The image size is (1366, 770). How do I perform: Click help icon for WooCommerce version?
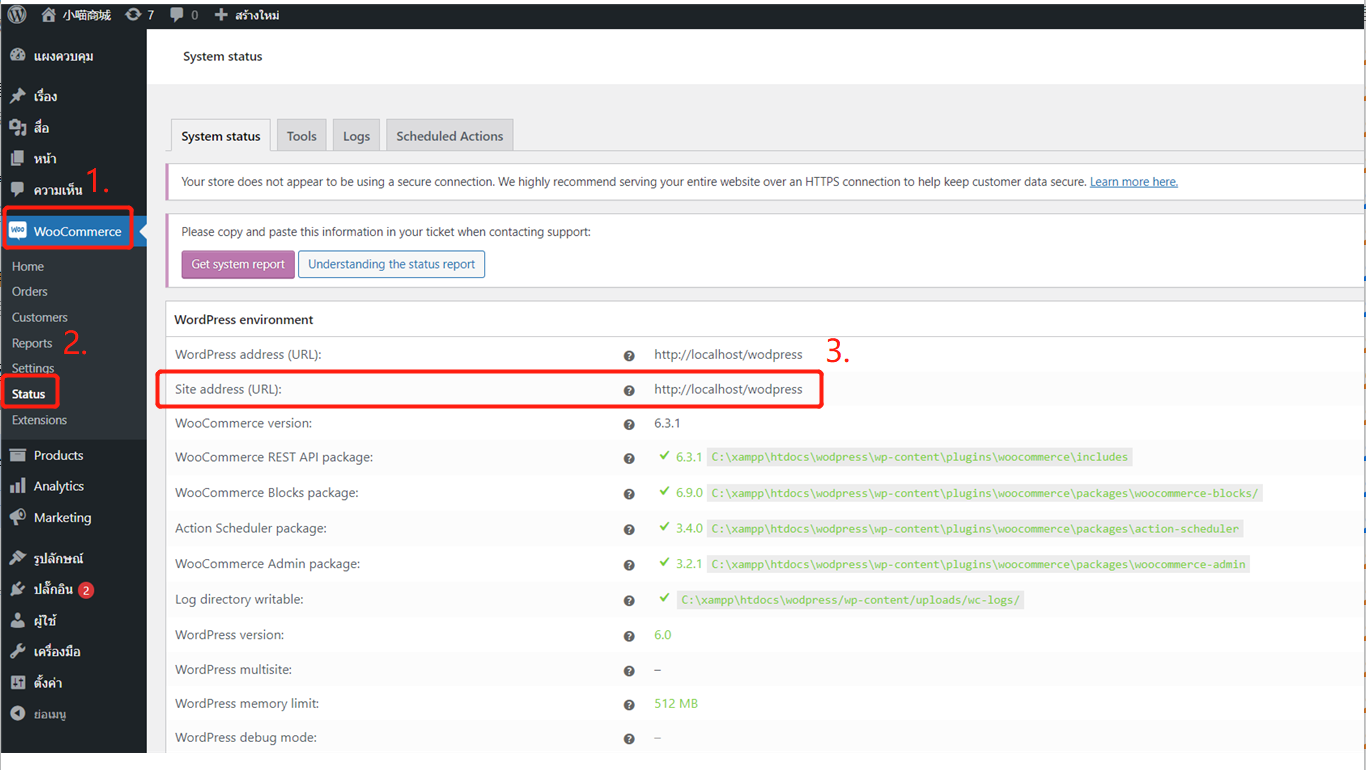629,425
